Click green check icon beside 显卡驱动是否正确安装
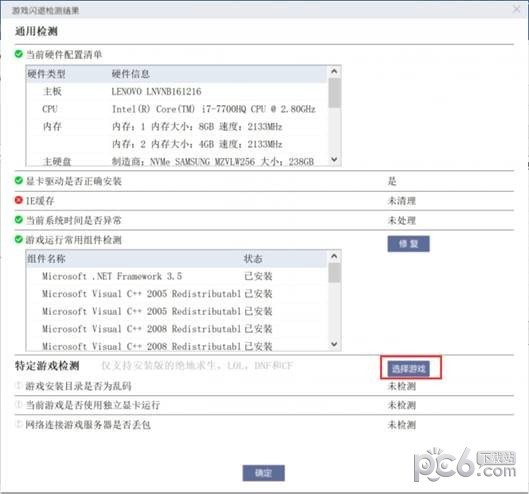Image resolution: width=529 pixels, height=494 pixels. click(x=19, y=181)
